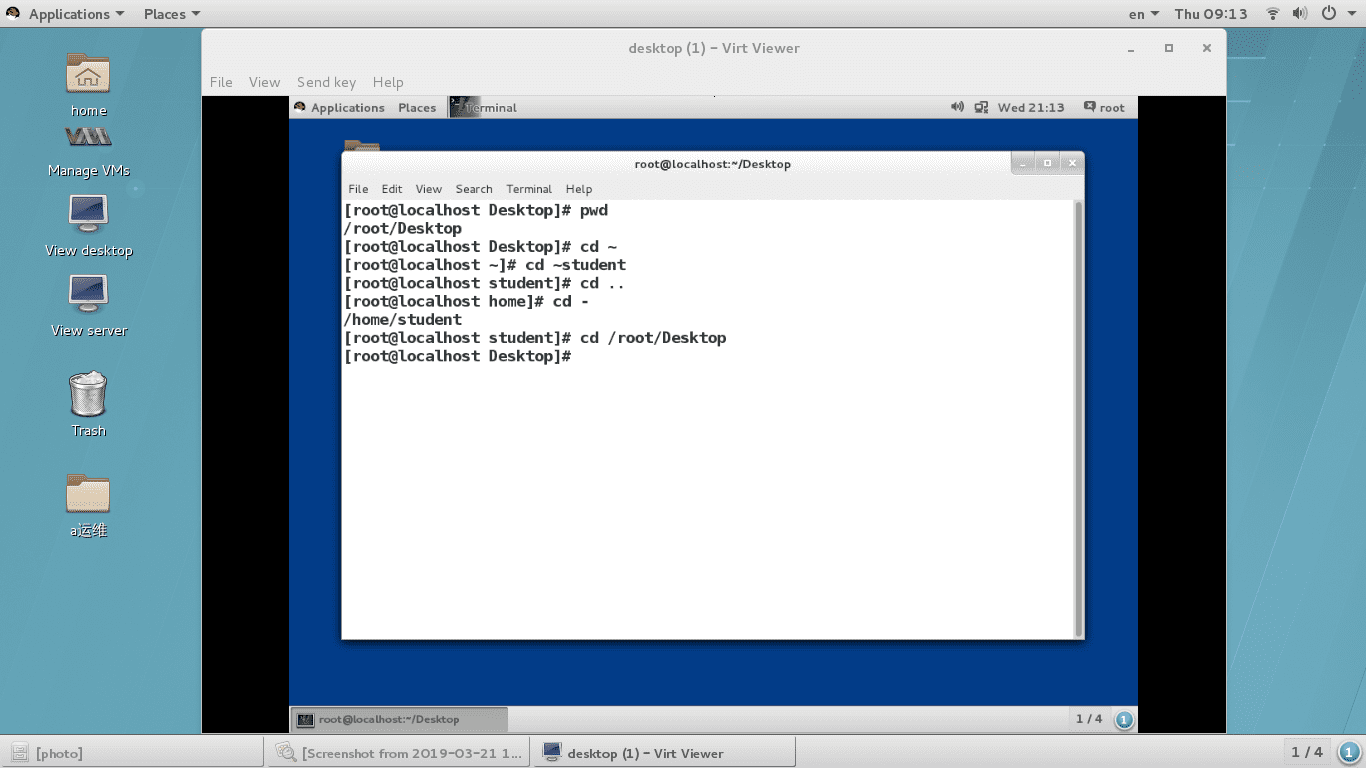Click the guest workspace switcher 1 / 4
The width and height of the screenshot is (1366, 768).
pyautogui.click(x=1089, y=719)
